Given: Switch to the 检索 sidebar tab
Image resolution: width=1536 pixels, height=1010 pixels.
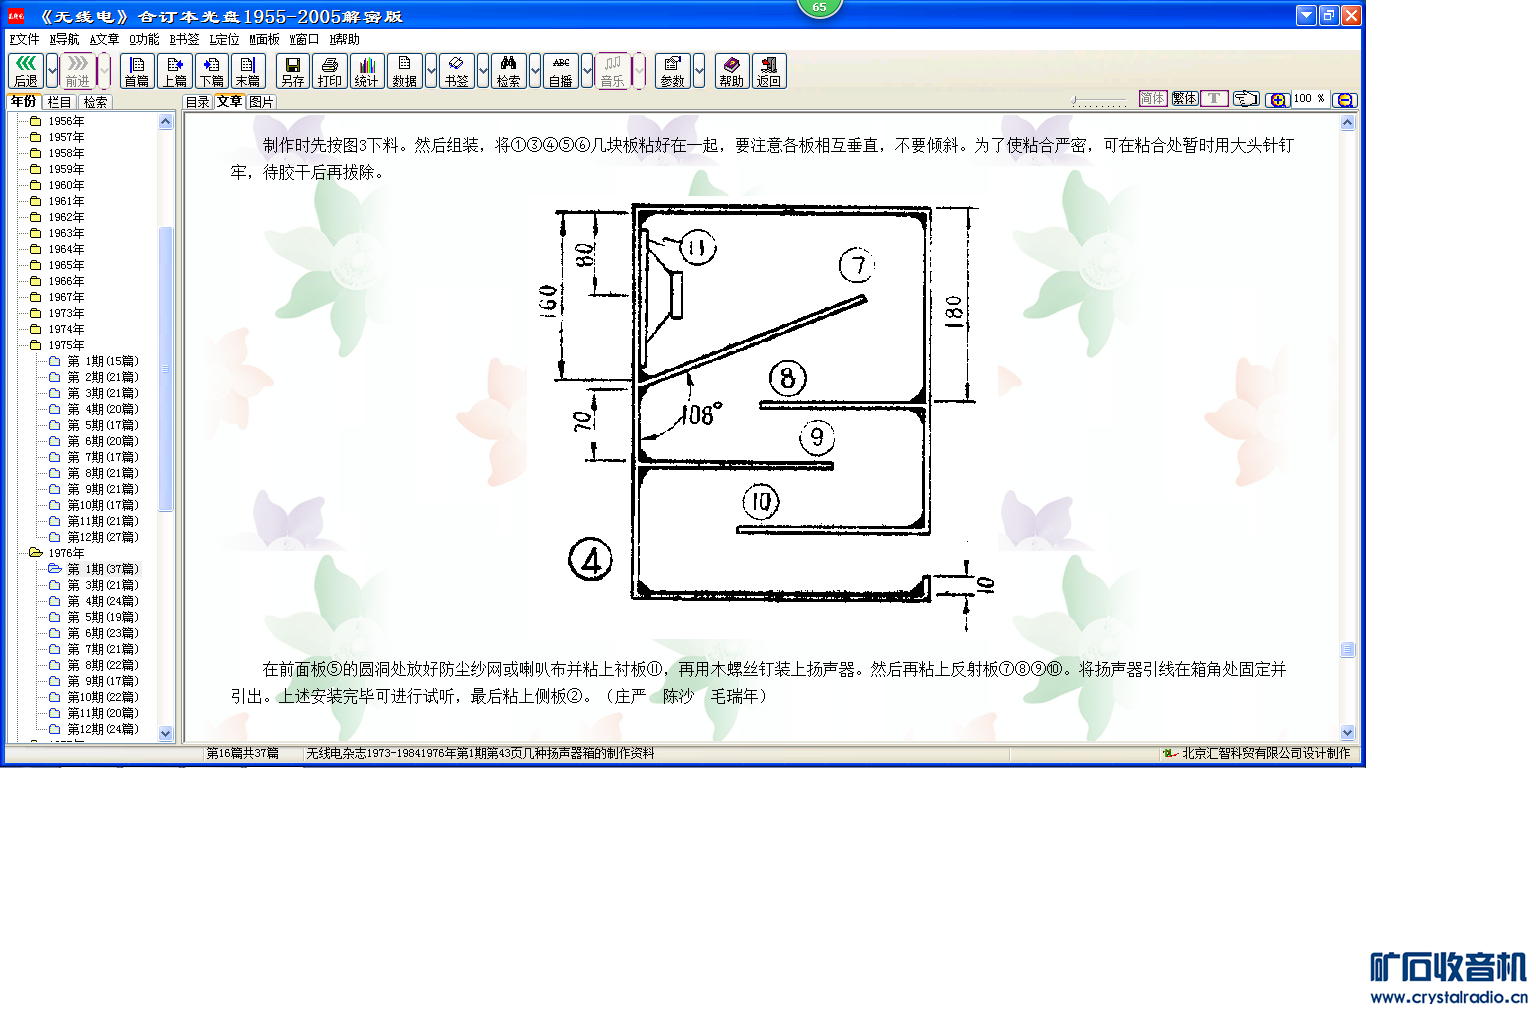Looking at the screenshot, I should (x=96, y=102).
